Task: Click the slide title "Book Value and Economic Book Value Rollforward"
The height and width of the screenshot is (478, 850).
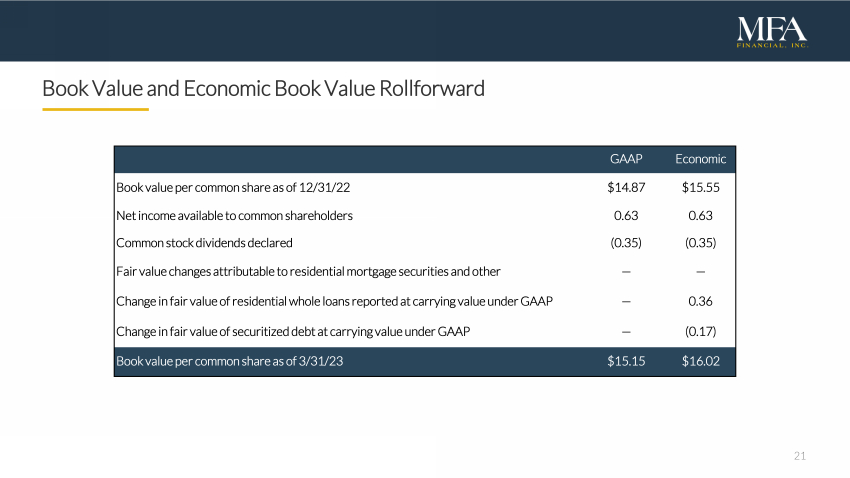Action: pos(263,89)
